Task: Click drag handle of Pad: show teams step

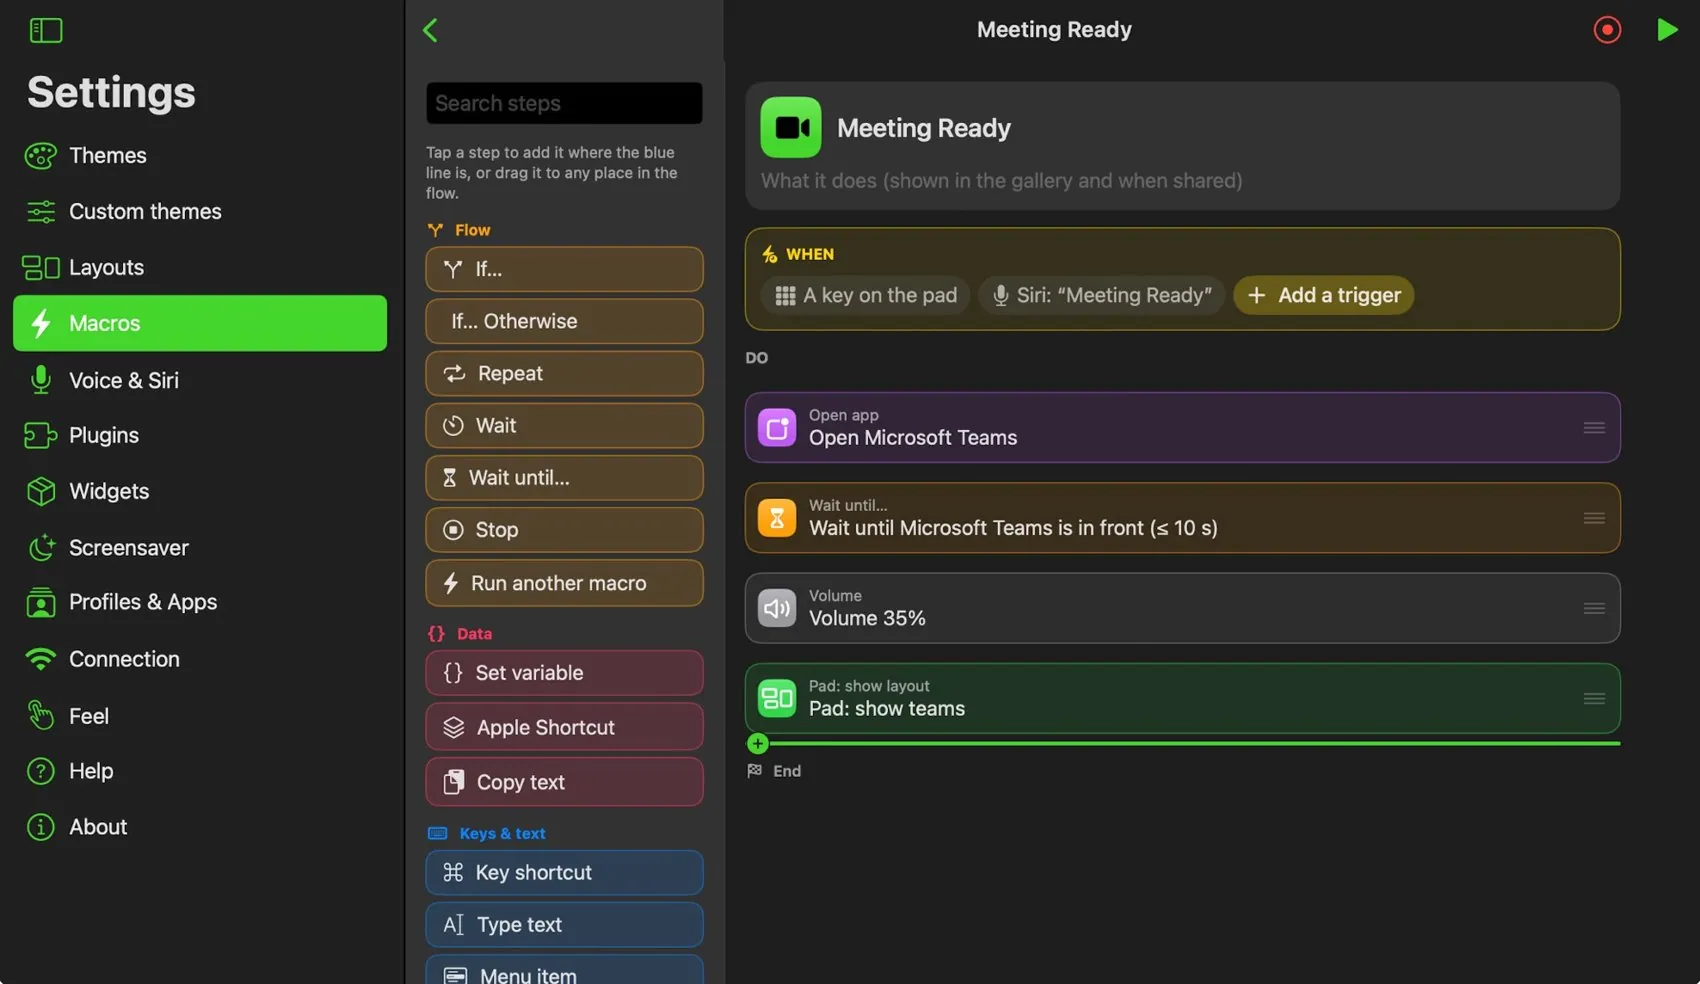Action: (1594, 698)
